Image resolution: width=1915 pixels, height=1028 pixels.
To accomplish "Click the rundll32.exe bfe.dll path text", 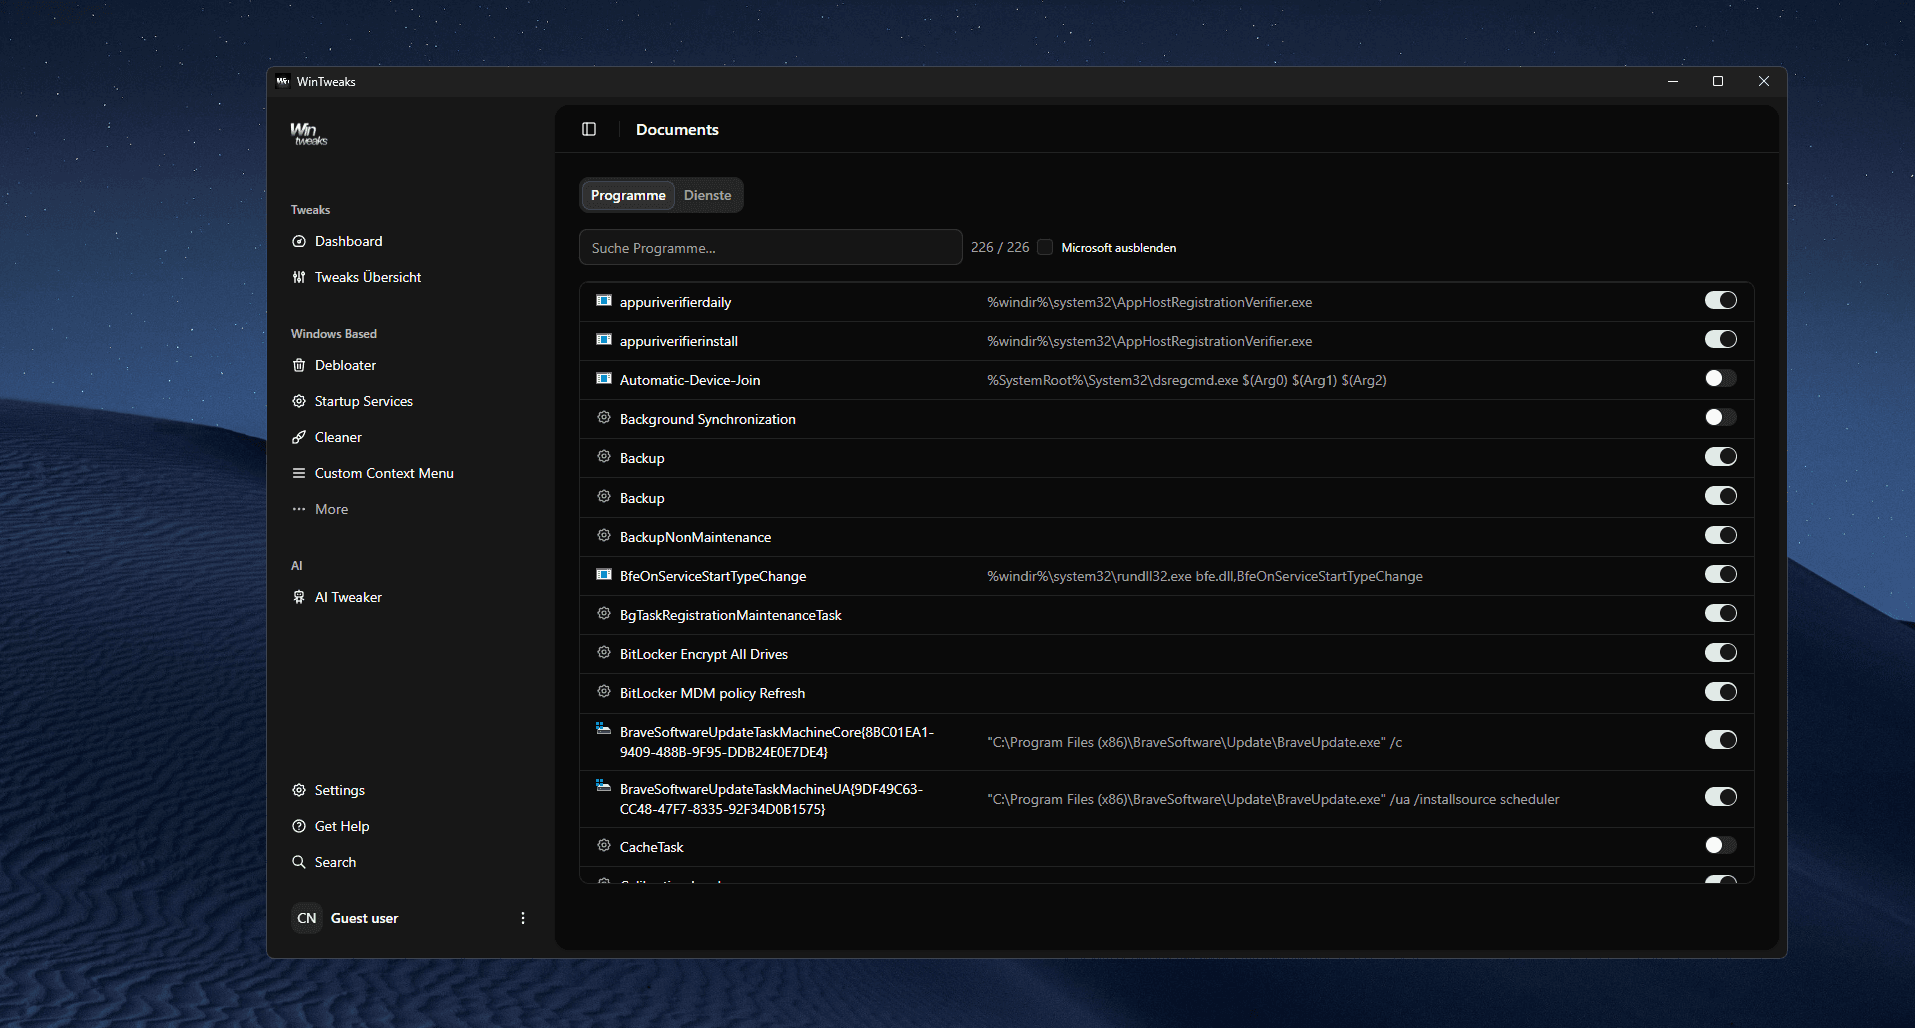I will click(x=1204, y=576).
